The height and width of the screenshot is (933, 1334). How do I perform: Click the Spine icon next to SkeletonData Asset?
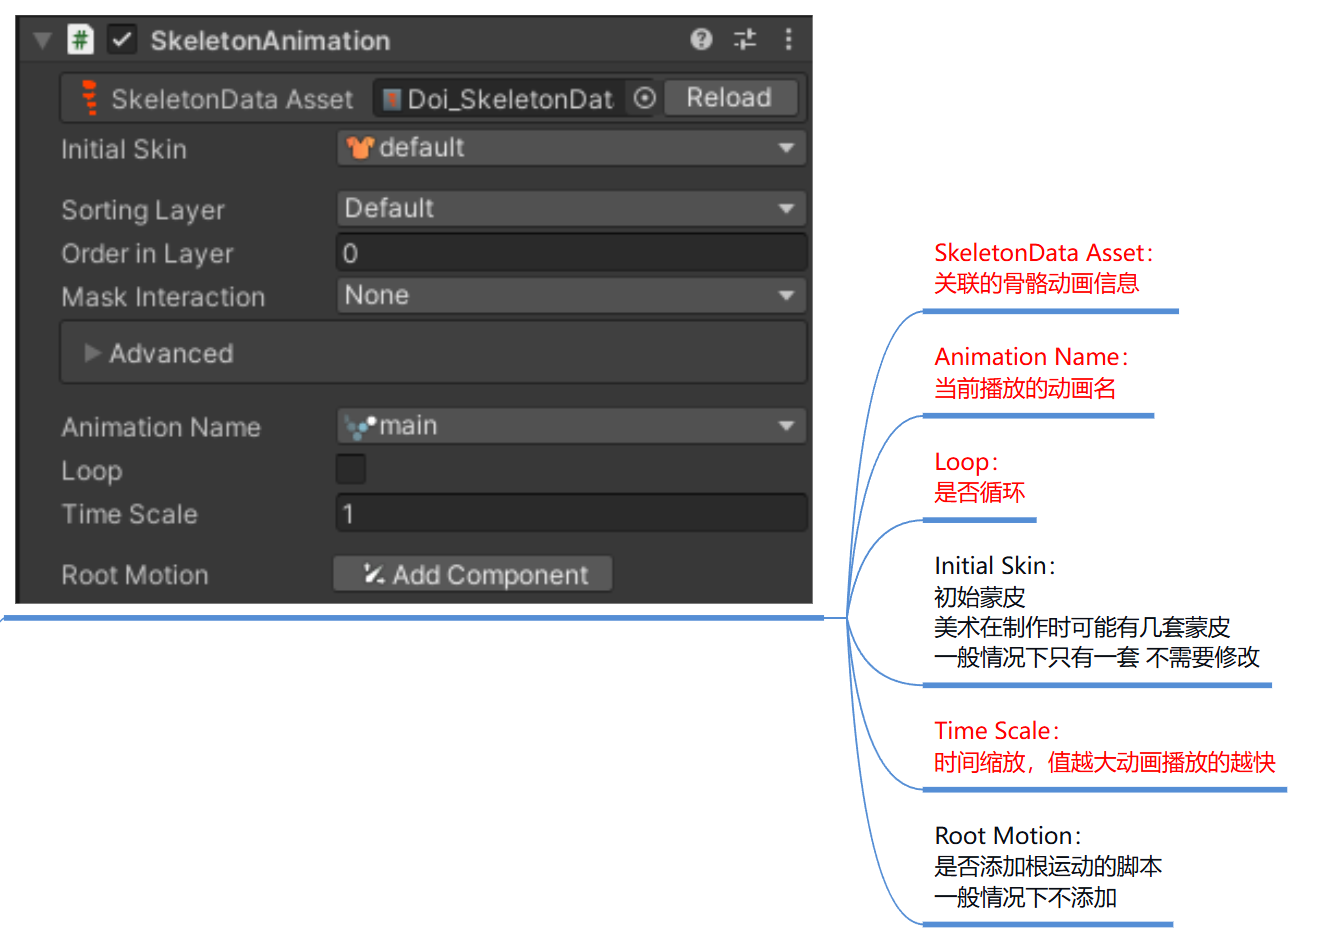click(x=90, y=98)
